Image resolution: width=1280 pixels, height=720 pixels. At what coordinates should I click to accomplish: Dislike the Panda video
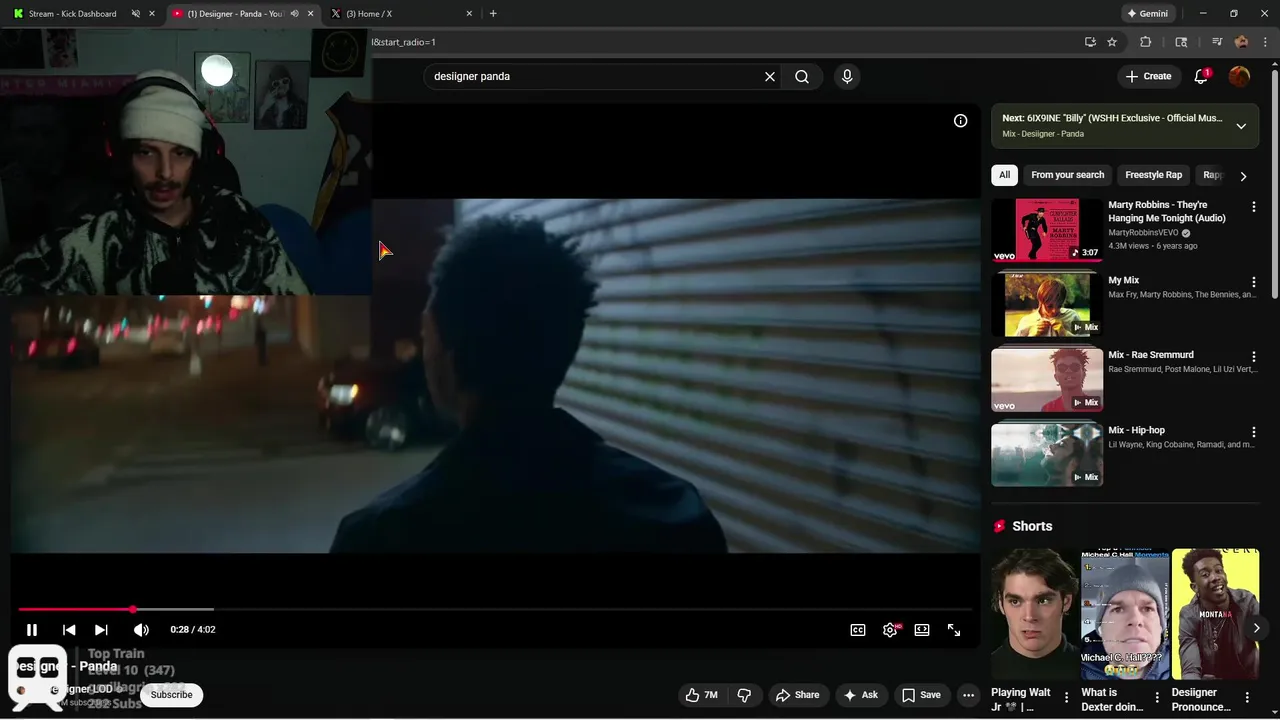pyautogui.click(x=744, y=695)
